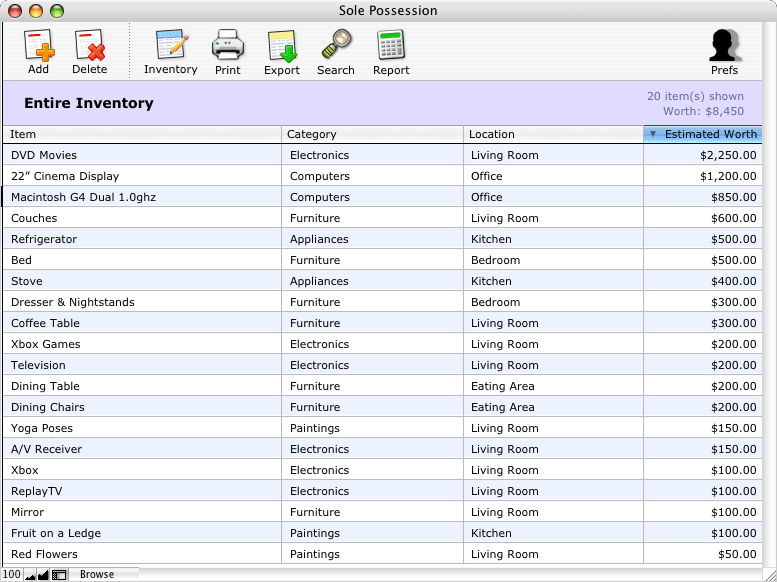Select the ReplayTV item

pyautogui.click(x=37, y=491)
